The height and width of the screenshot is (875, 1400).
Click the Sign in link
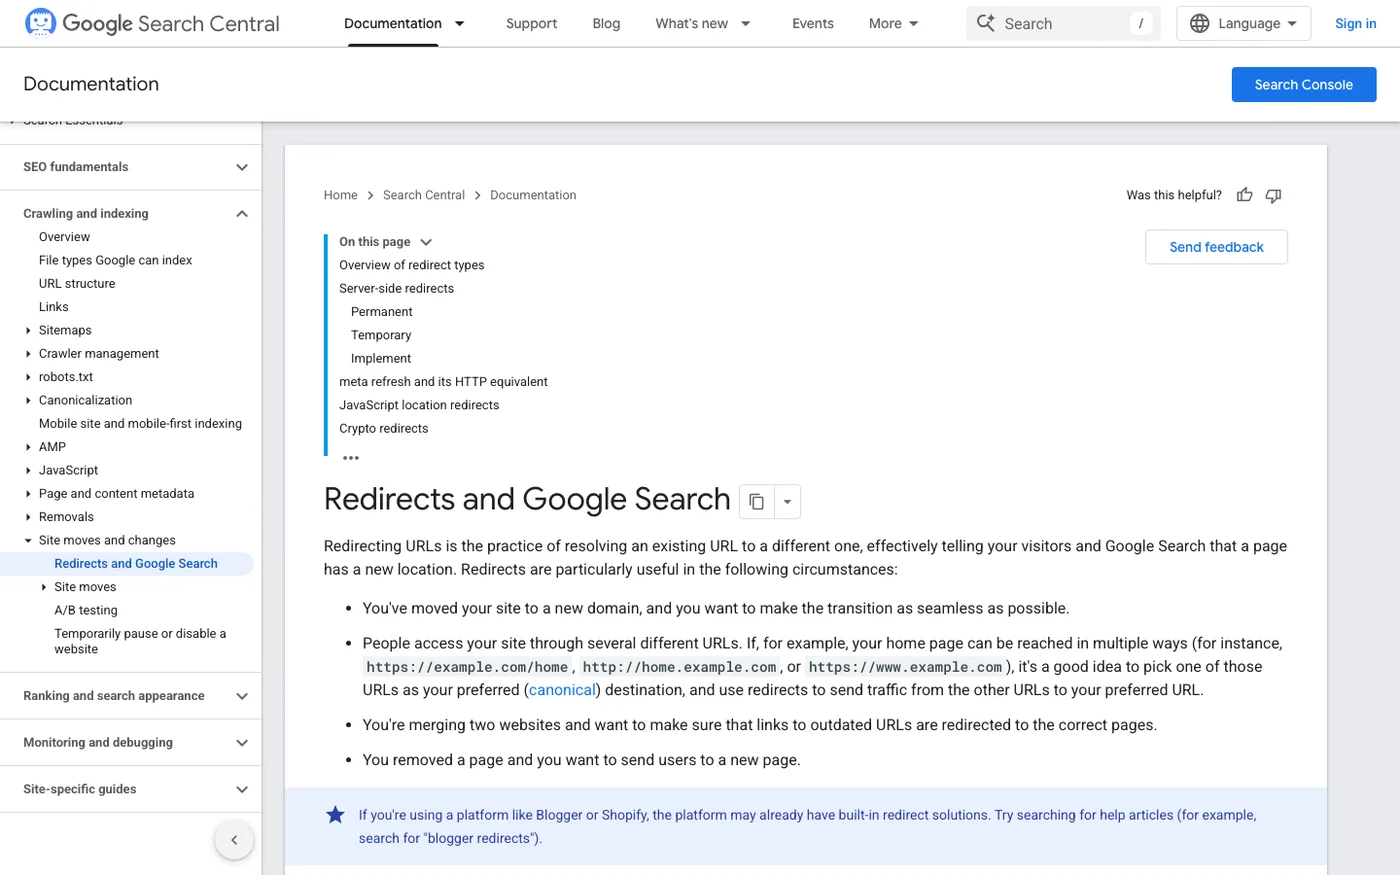(1355, 23)
